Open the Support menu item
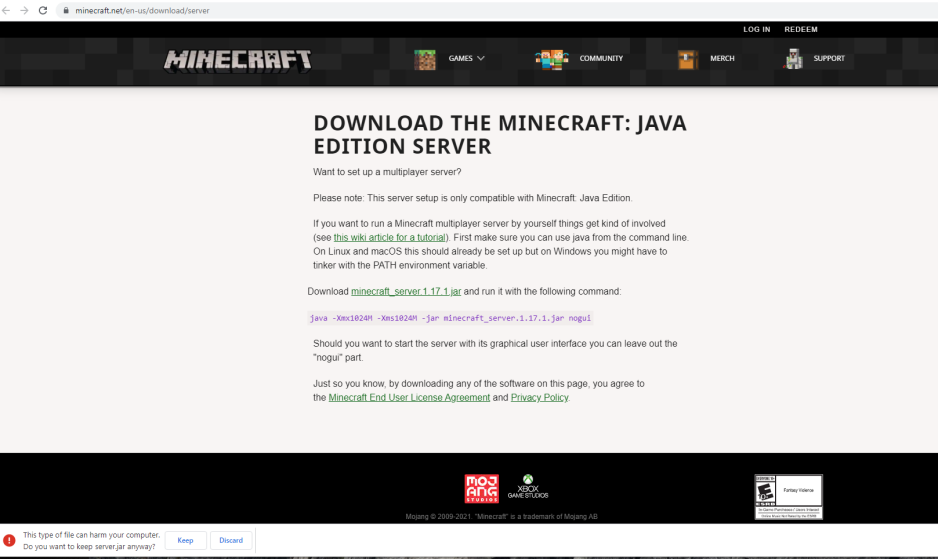938x559 pixels. pyautogui.click(x=829, y=58)
